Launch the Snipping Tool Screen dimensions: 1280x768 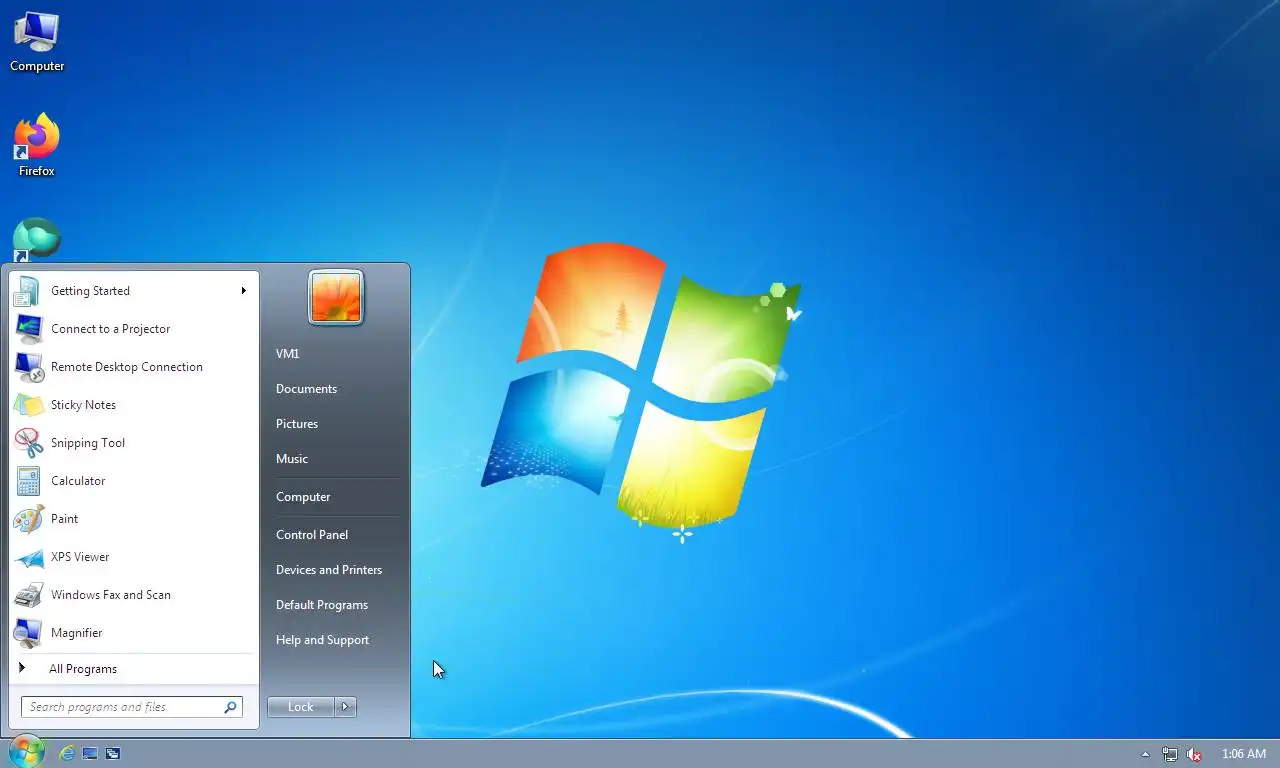click(134, 443)
